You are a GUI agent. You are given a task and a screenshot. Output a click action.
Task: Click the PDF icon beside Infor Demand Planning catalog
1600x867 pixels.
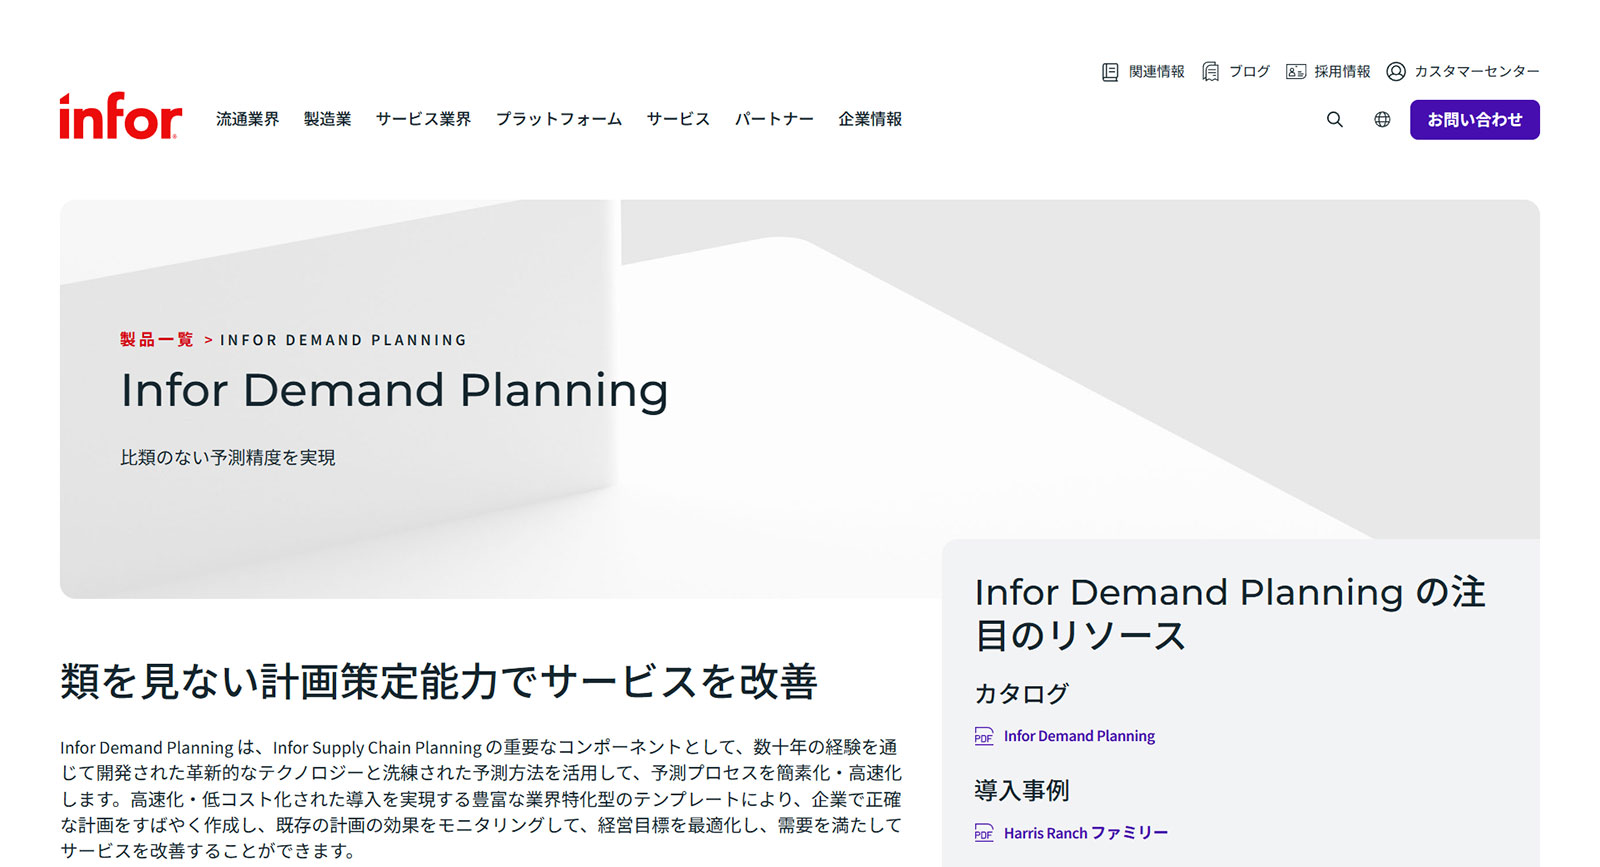pyautogui.click(x=984, y=736)
